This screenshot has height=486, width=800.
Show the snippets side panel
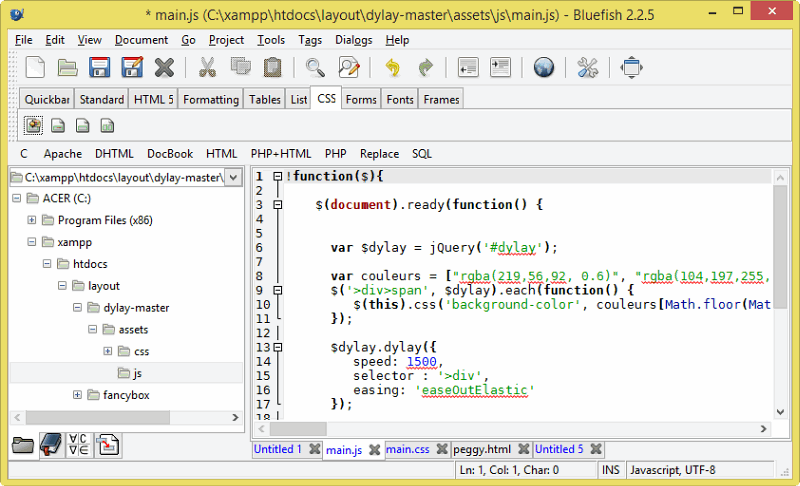point(108,445)
